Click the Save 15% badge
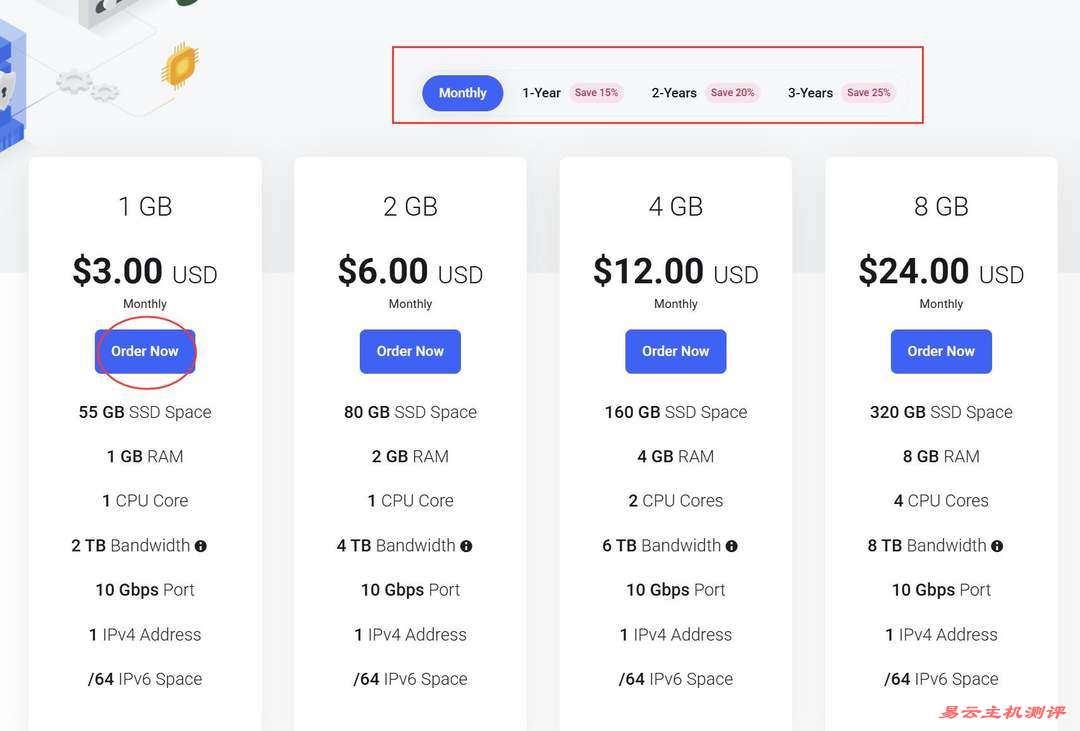This screenshot has width=1080, height=731. tap(596, 93)
